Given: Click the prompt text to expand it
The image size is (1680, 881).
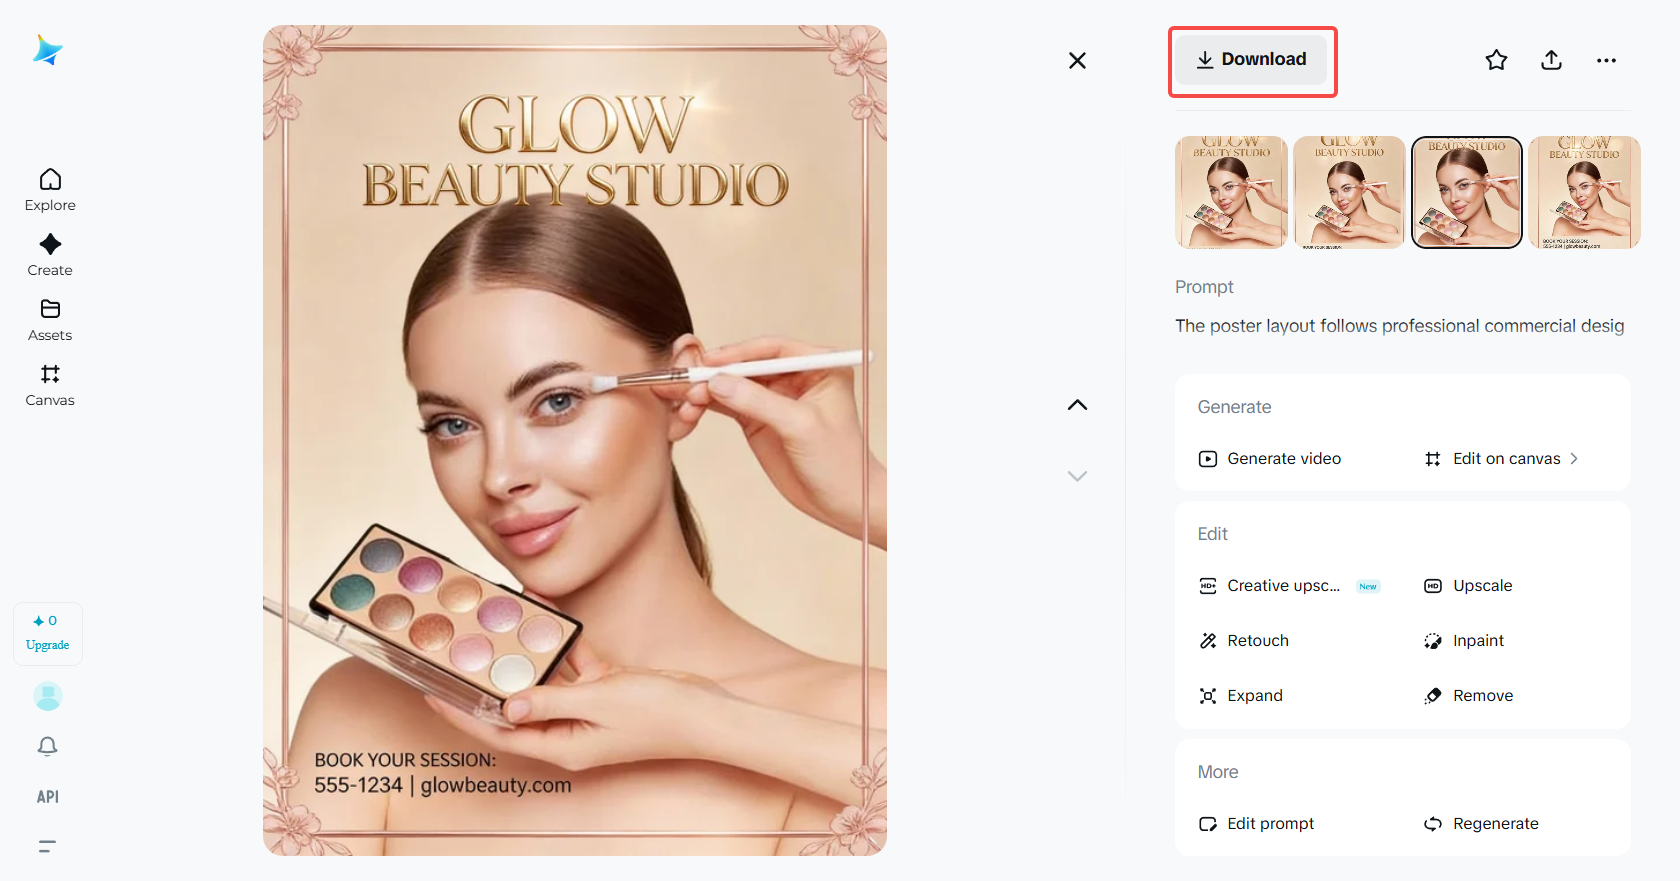Looking at the screenshot, I should pos(1400,326).
